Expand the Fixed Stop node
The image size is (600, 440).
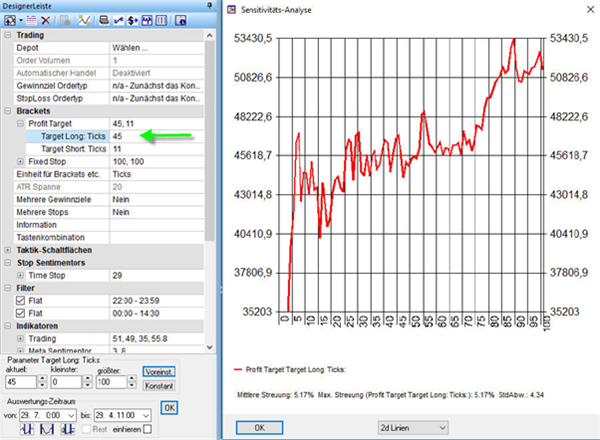(20, 161)
